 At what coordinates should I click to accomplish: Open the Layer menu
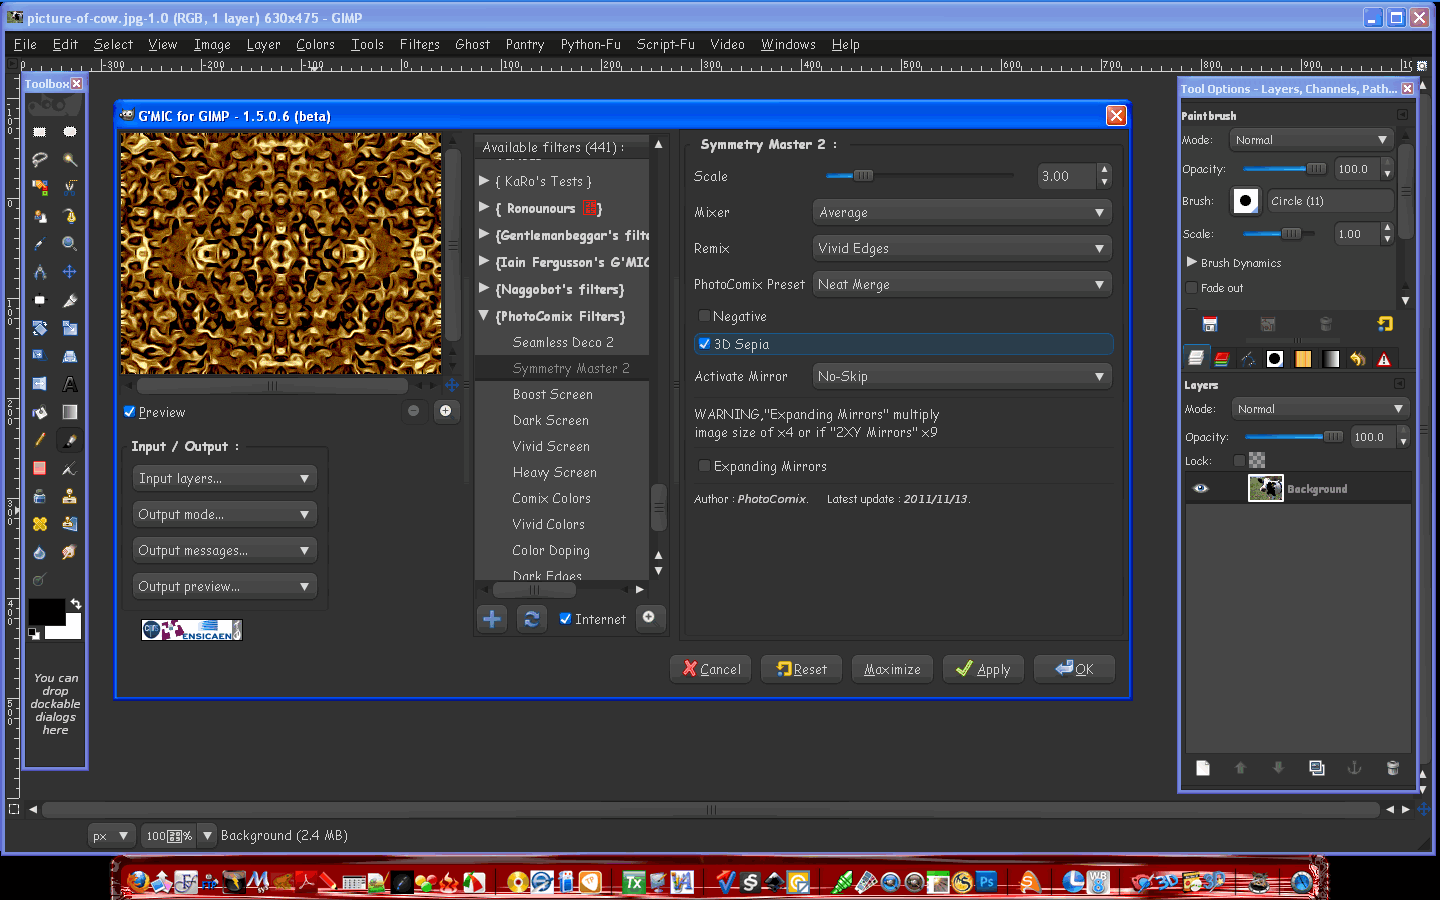click(263, 44)
